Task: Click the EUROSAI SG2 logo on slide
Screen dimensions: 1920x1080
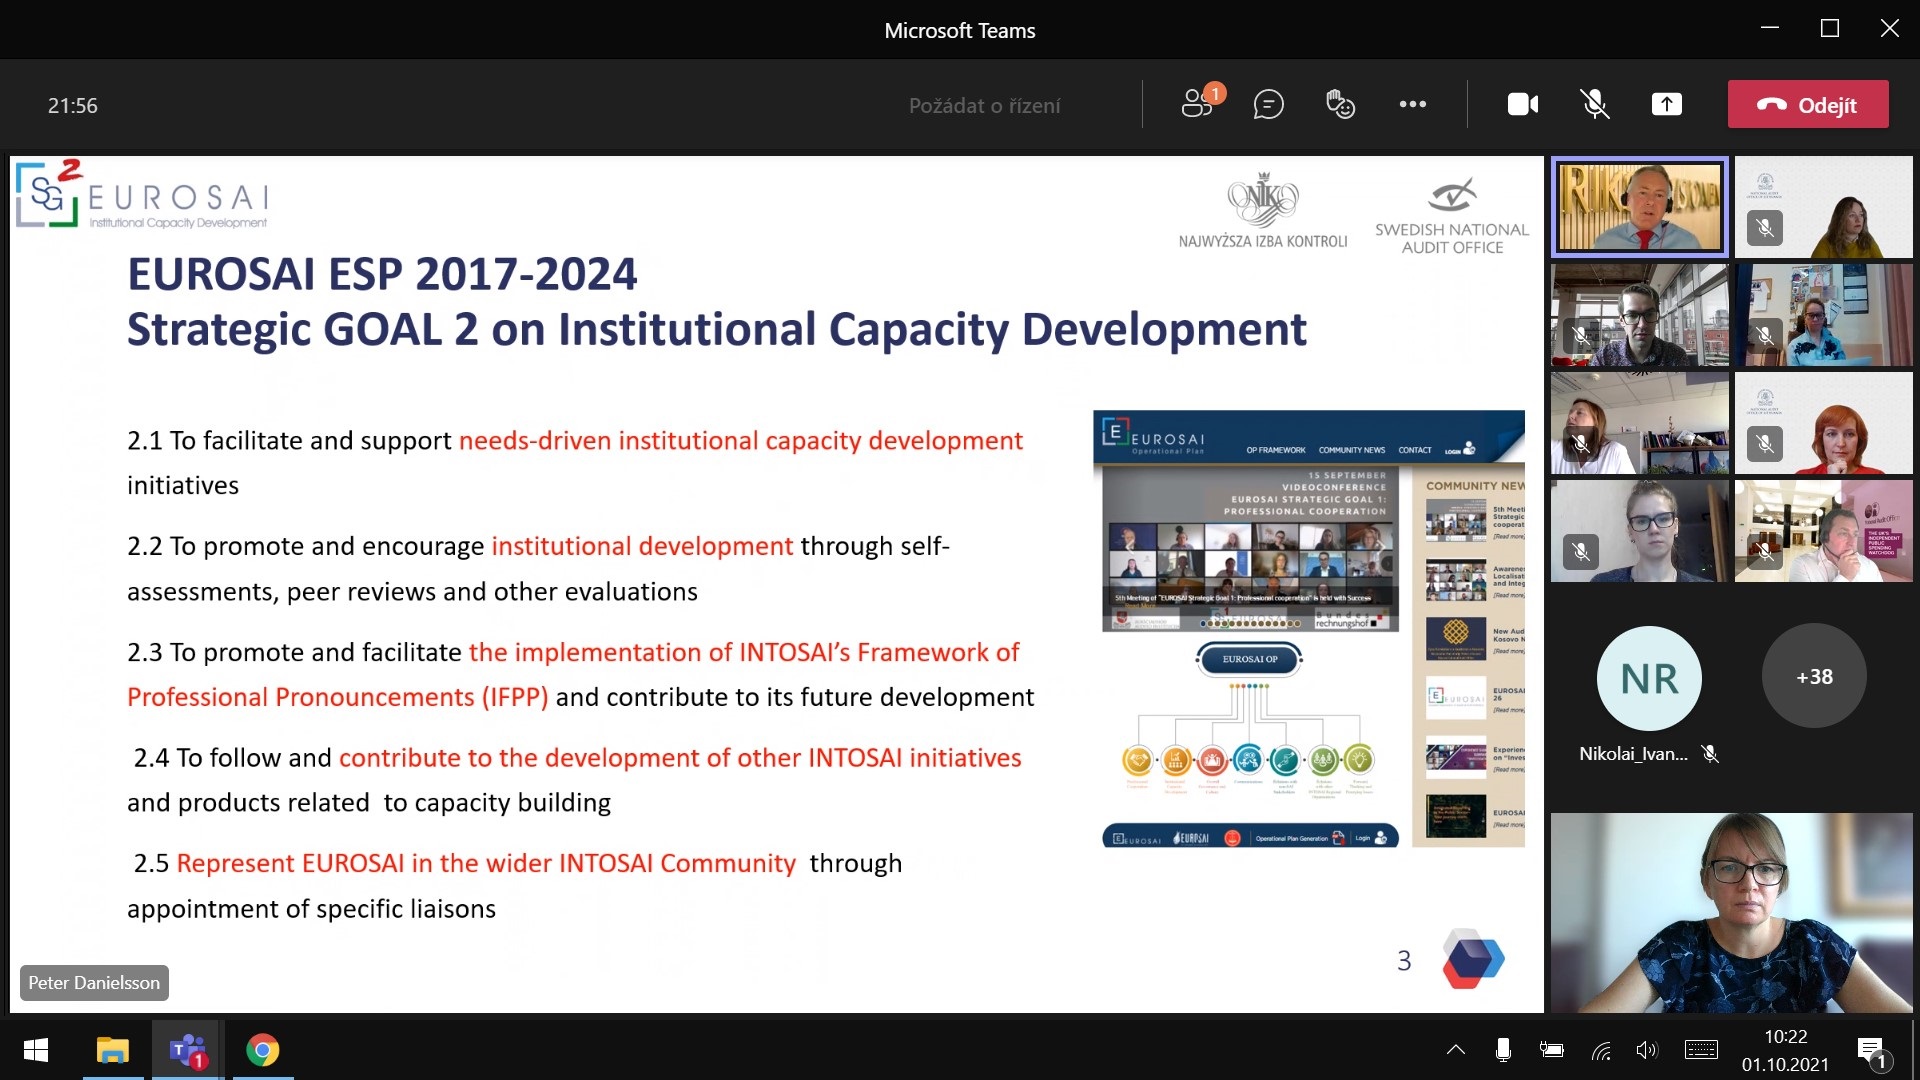Action: point(143,195)
